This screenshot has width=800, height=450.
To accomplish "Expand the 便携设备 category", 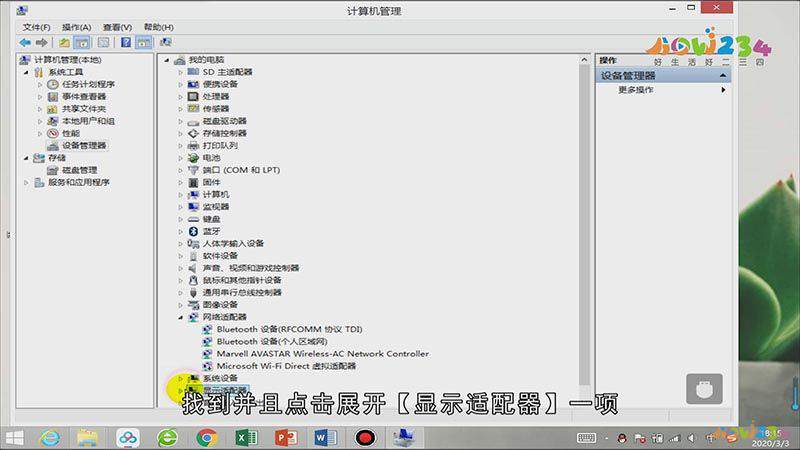I will click(181, 85).
